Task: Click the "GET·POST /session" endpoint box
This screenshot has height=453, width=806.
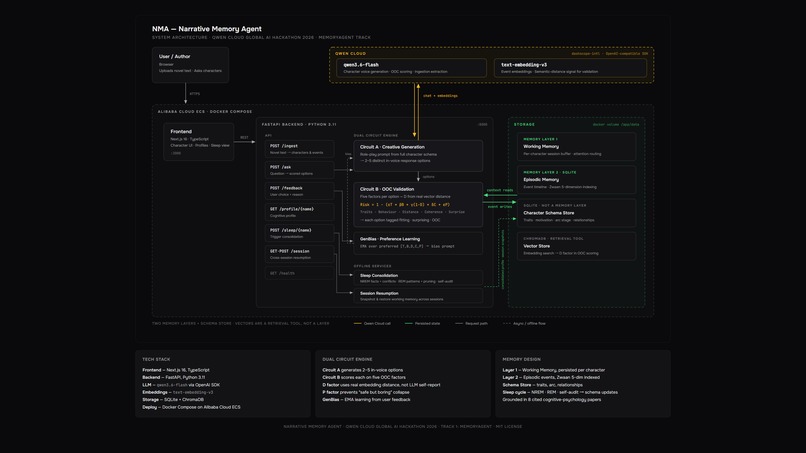Action: pos(299,255)
